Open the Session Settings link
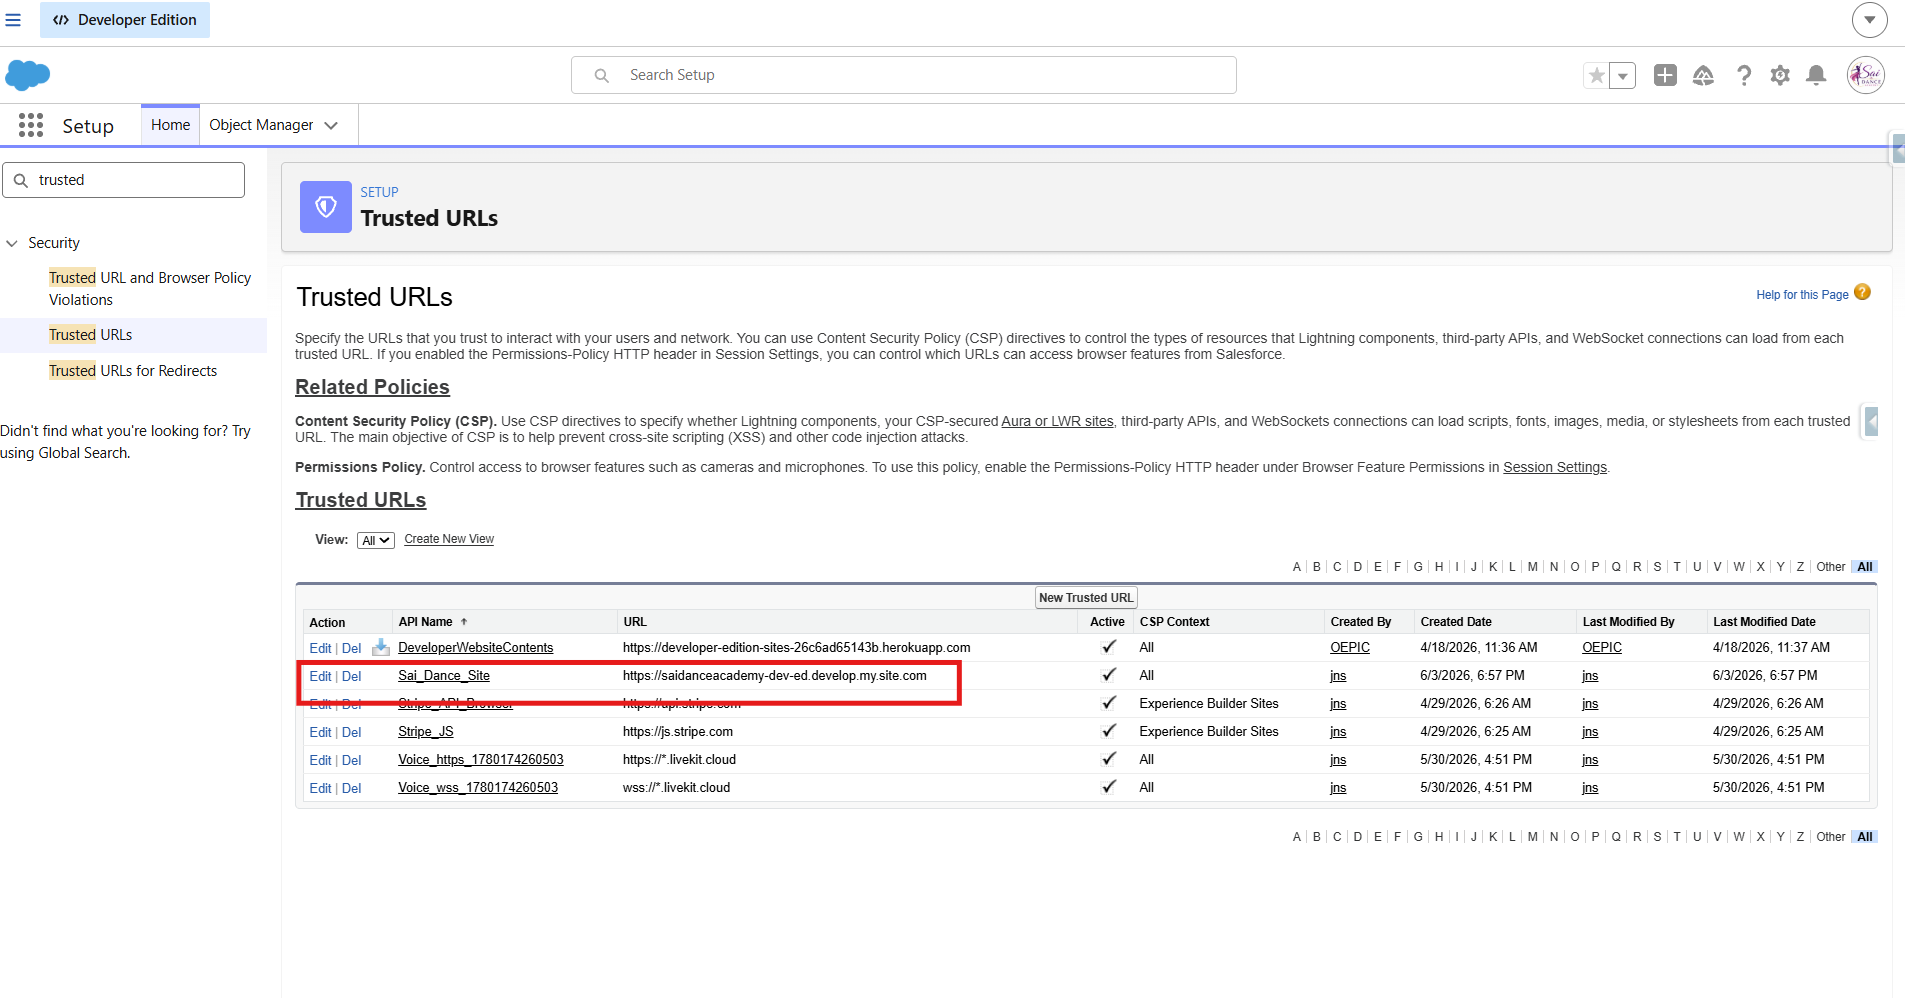This screenshot has height=998, width=1905. (1555, 467)
